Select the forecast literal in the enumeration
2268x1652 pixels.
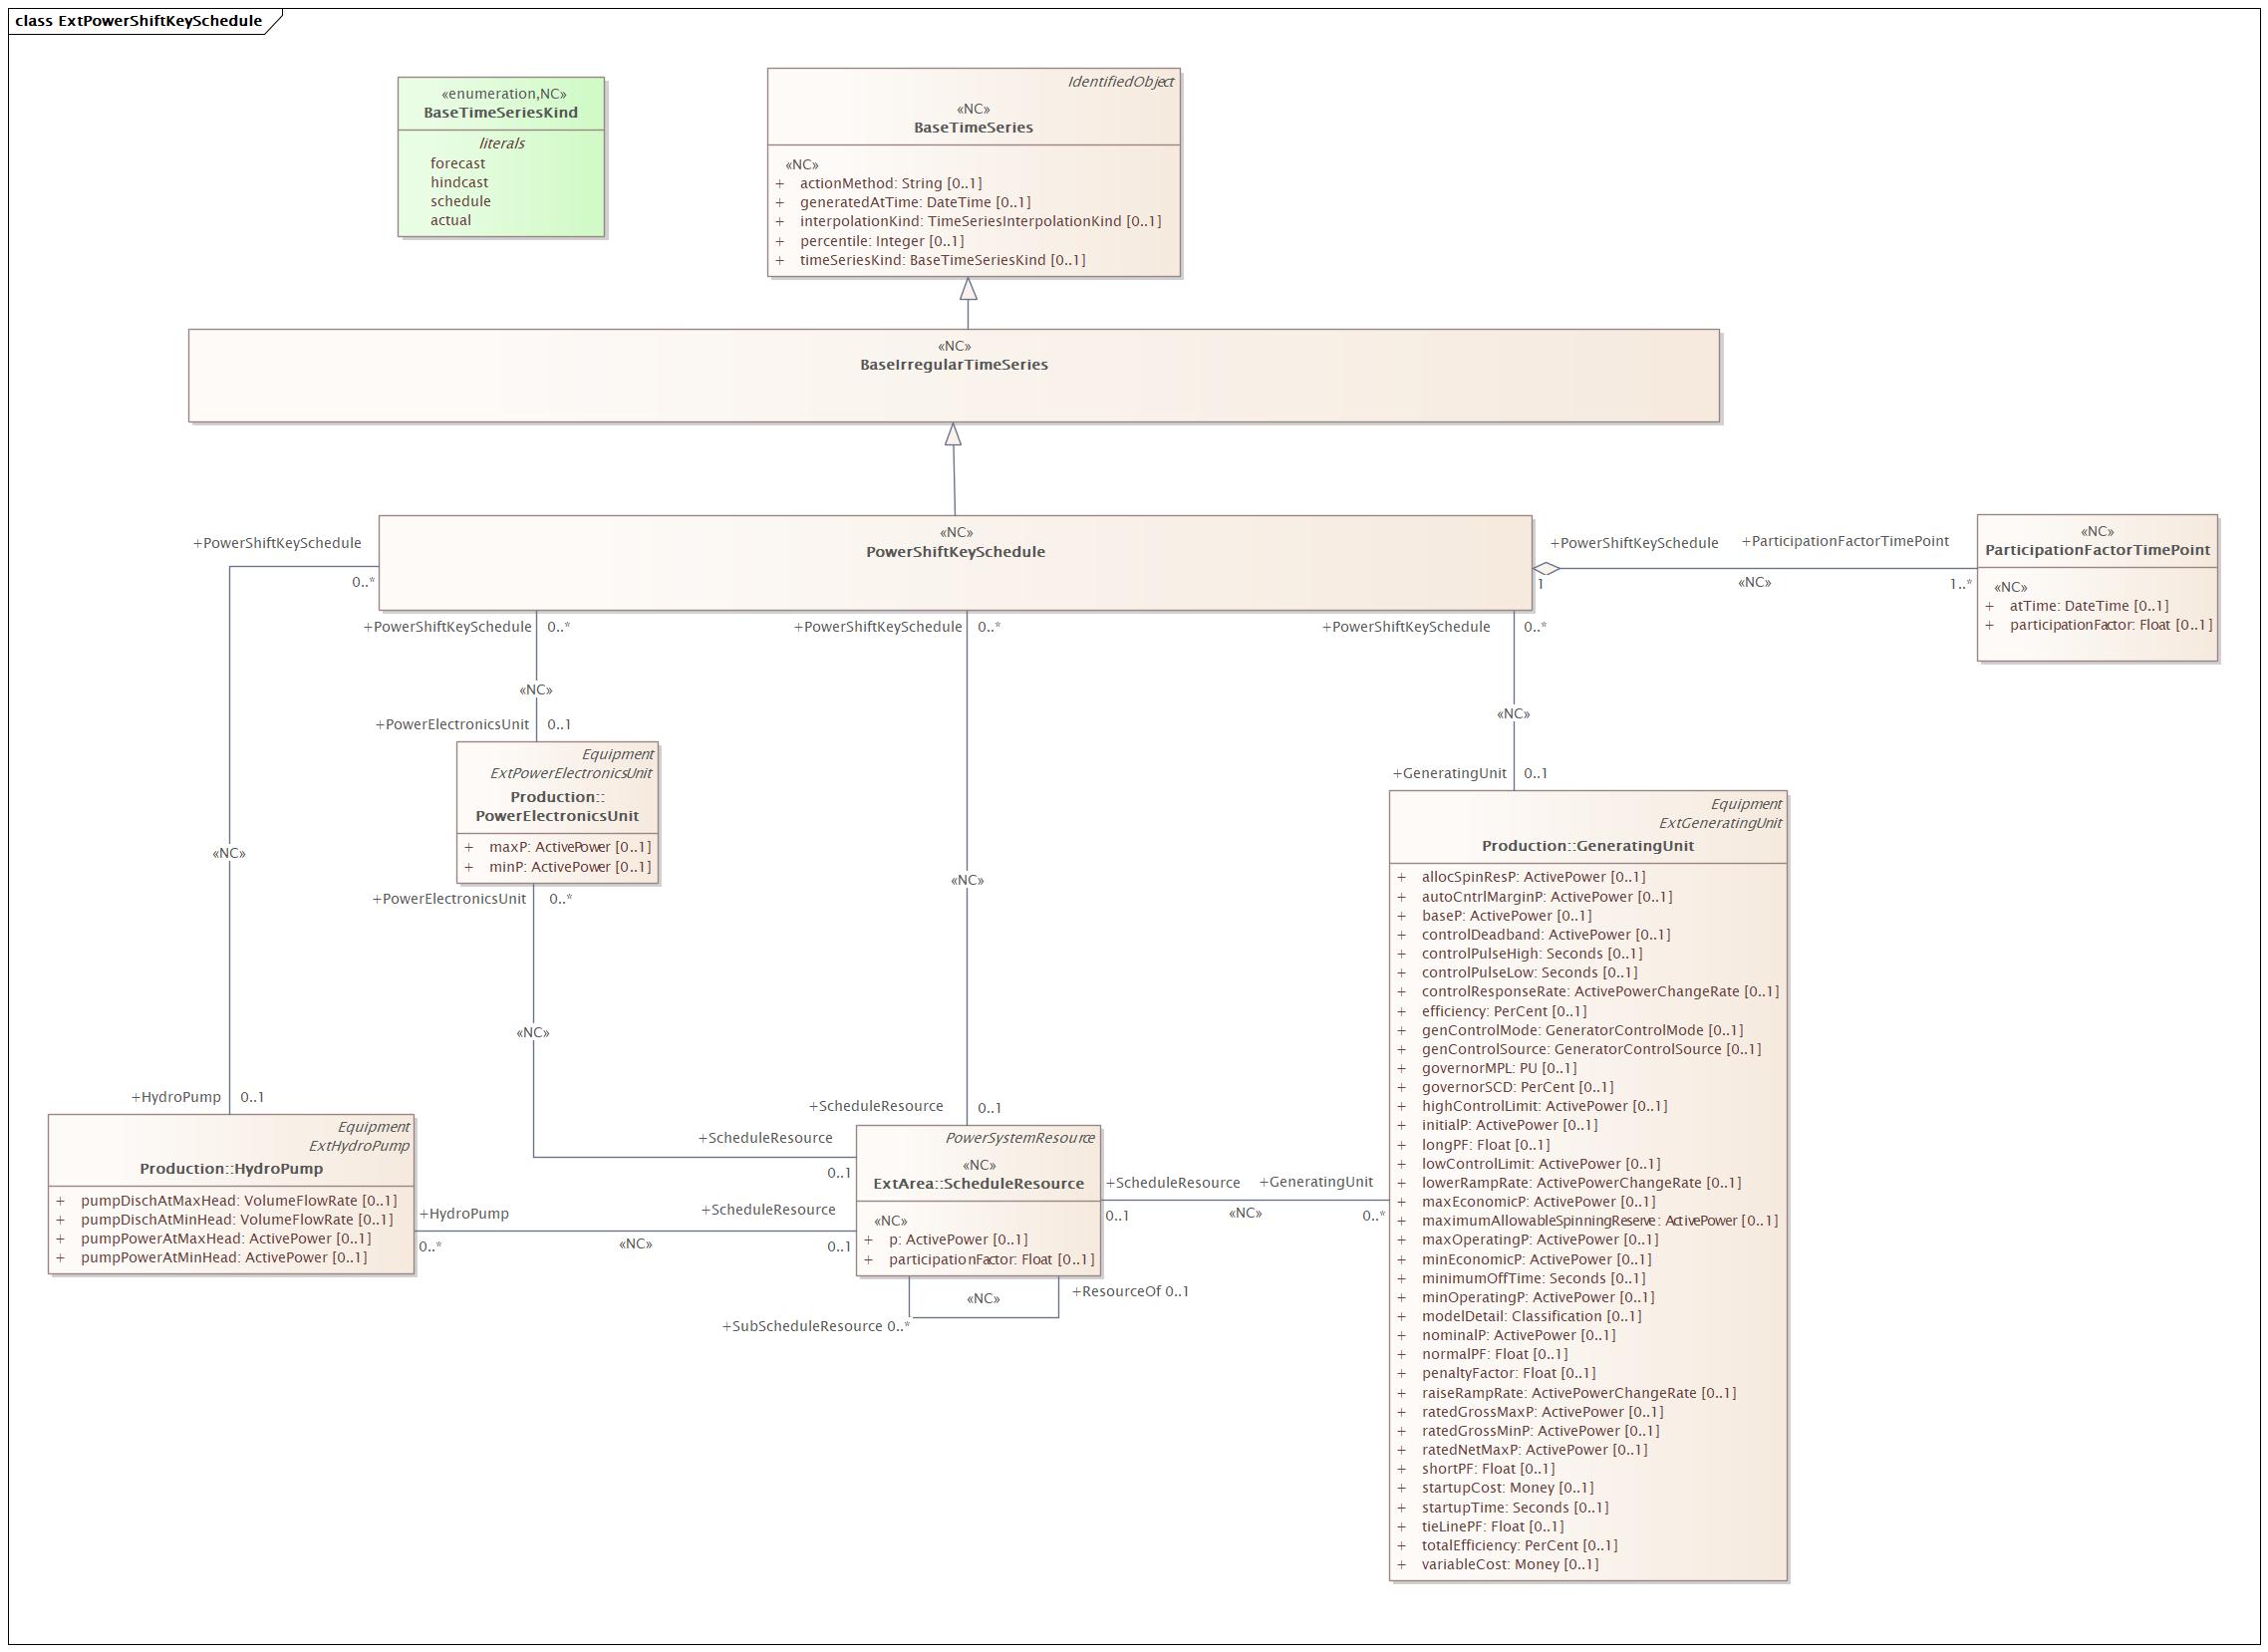[457, 163]
